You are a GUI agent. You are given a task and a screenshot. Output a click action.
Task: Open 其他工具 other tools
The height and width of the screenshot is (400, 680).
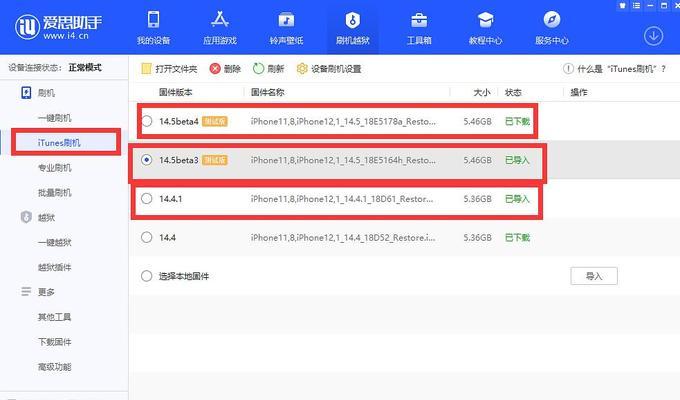pyautogui.click(x=55, y=317)
